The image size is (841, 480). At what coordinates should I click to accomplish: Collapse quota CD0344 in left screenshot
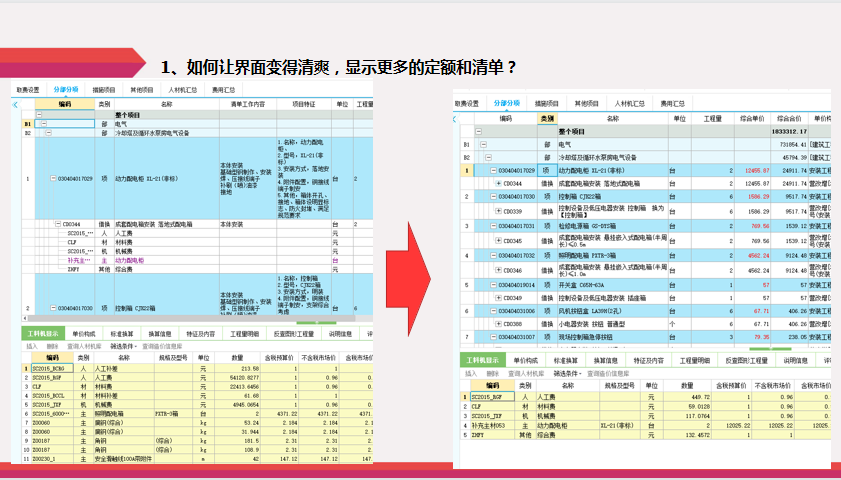click(58, 225)
